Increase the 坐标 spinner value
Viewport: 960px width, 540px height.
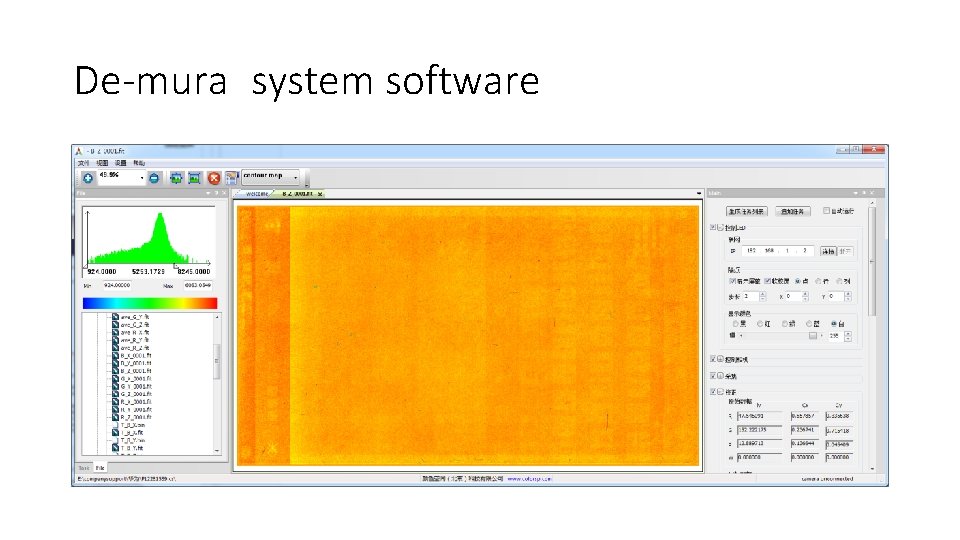coord(763,294)
